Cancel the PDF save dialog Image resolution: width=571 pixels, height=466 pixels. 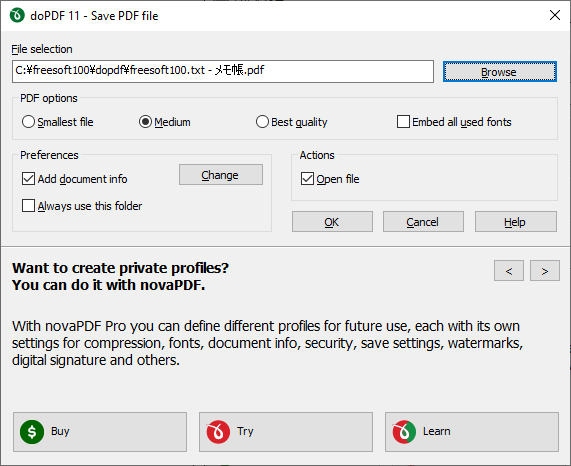423,222
